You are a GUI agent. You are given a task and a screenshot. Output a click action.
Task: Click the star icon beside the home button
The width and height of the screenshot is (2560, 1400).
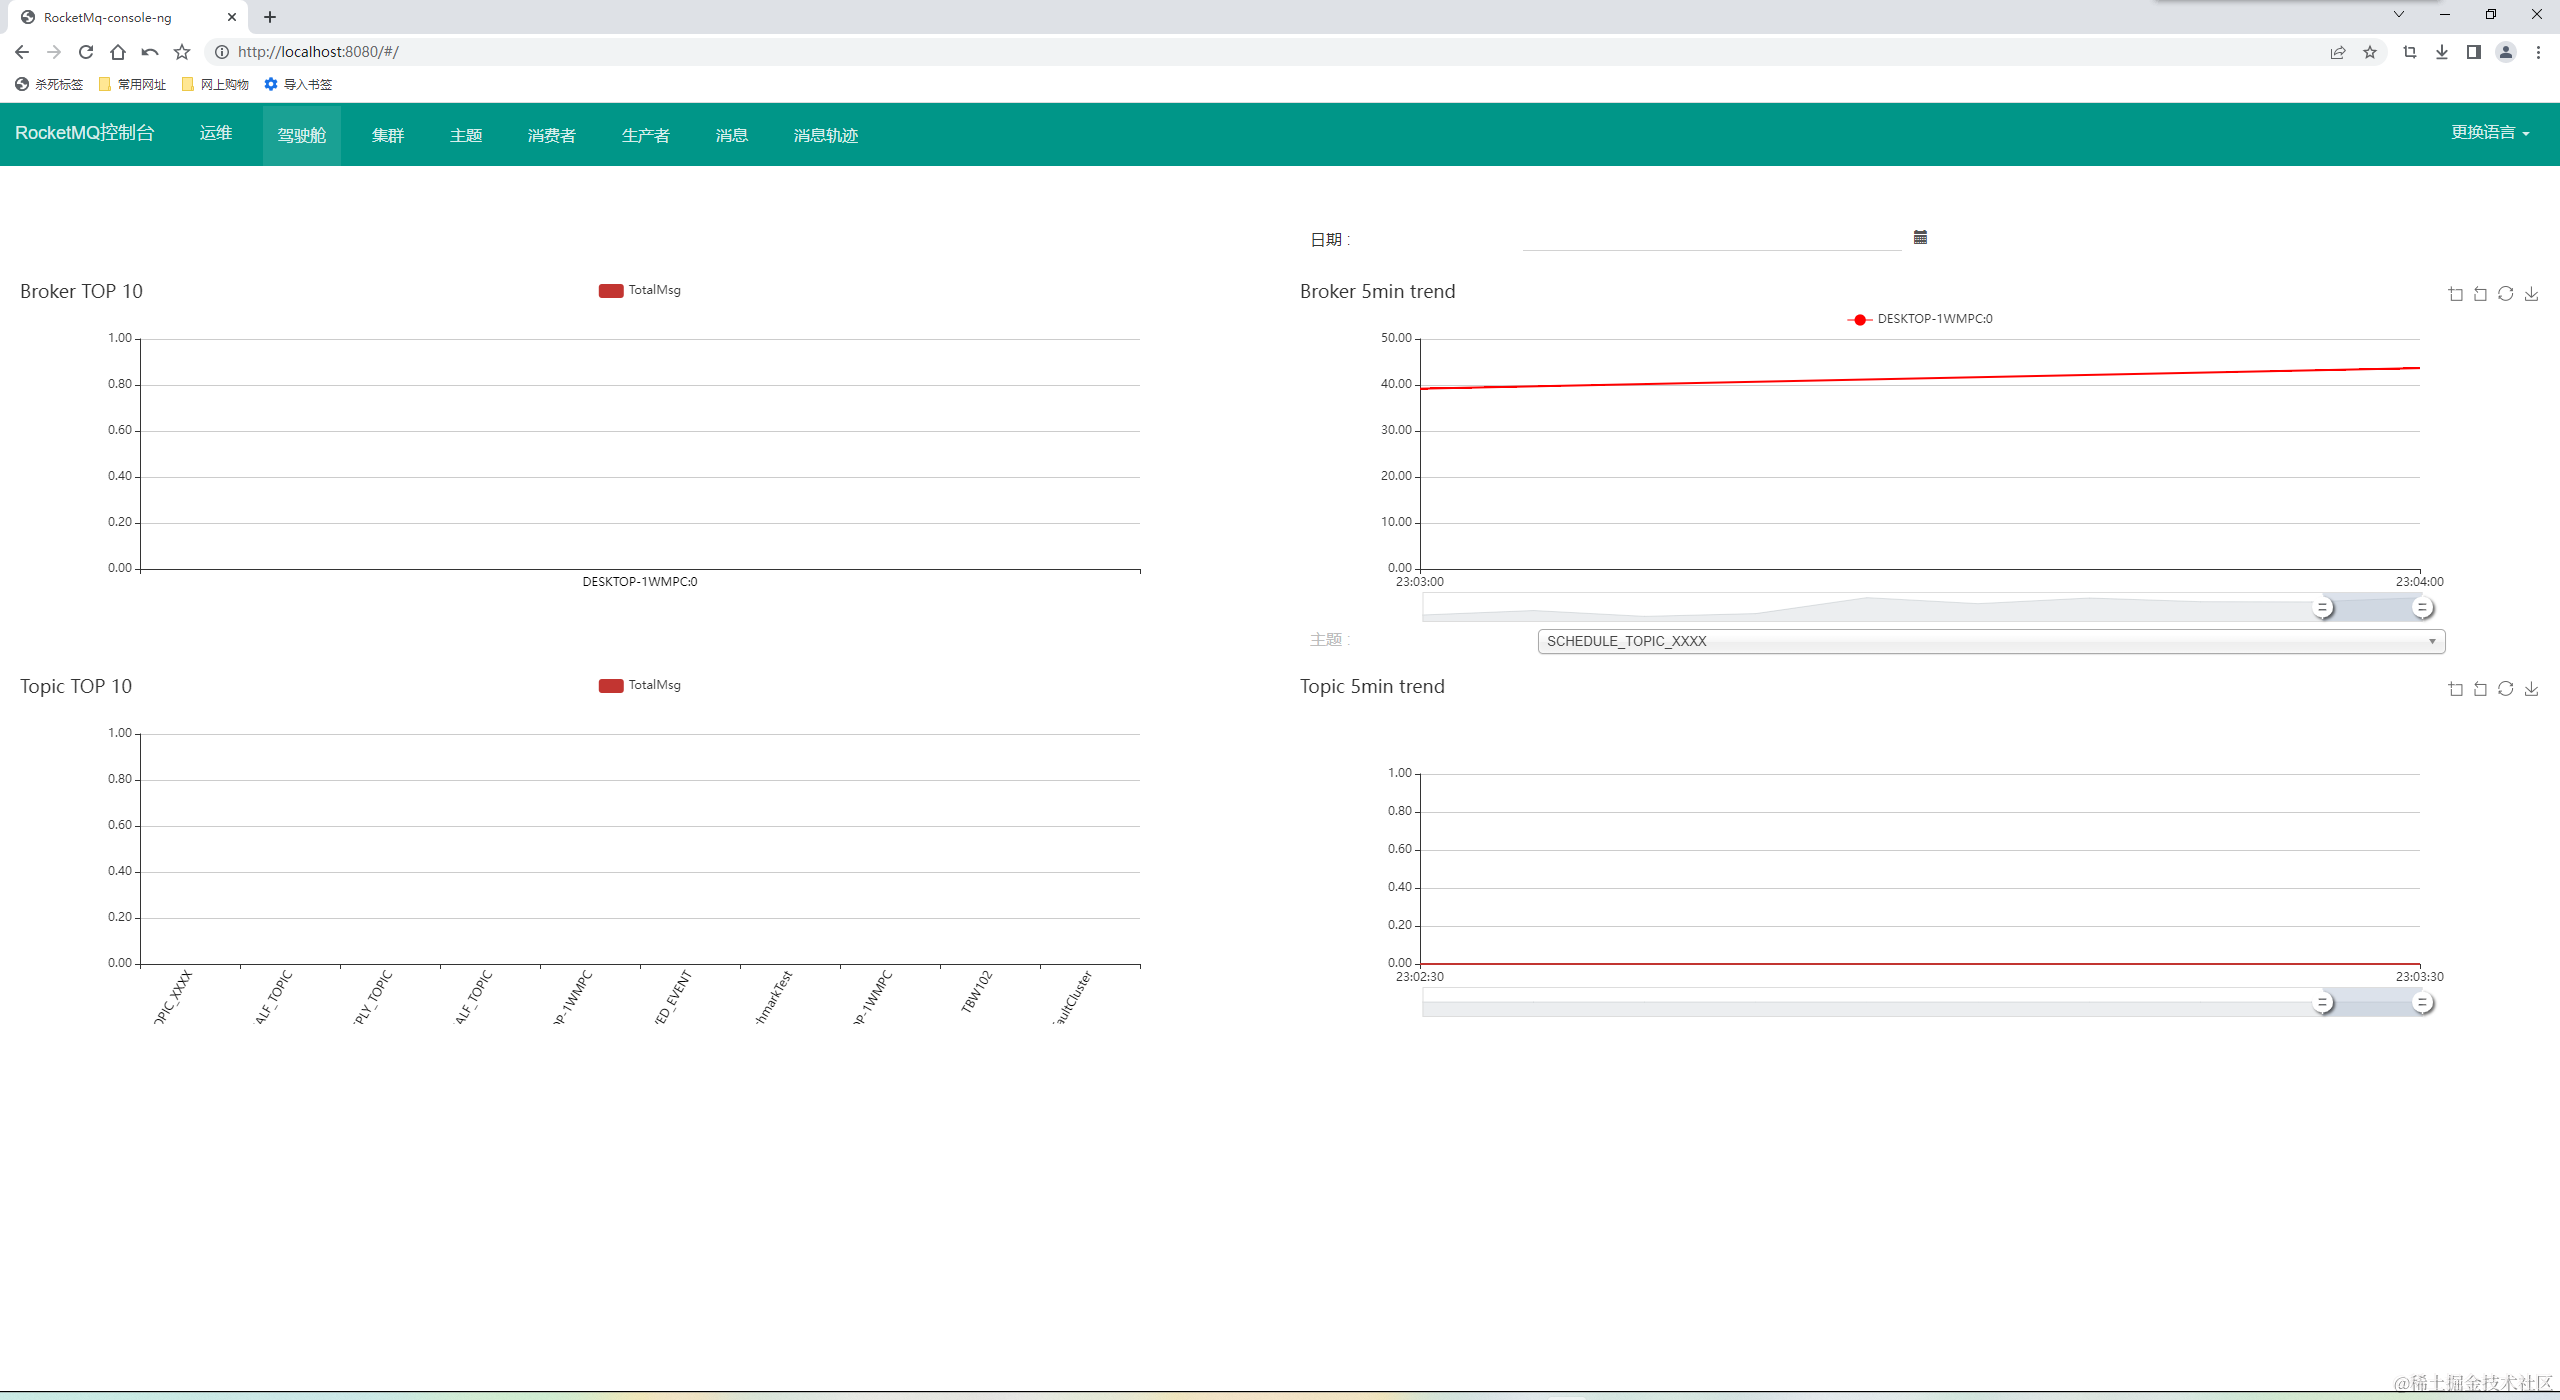182,52
